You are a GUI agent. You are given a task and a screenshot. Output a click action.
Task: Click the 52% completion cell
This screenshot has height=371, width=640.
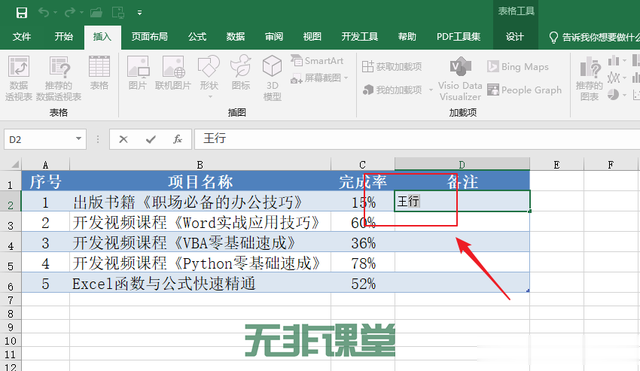click(x=362, y=283)
